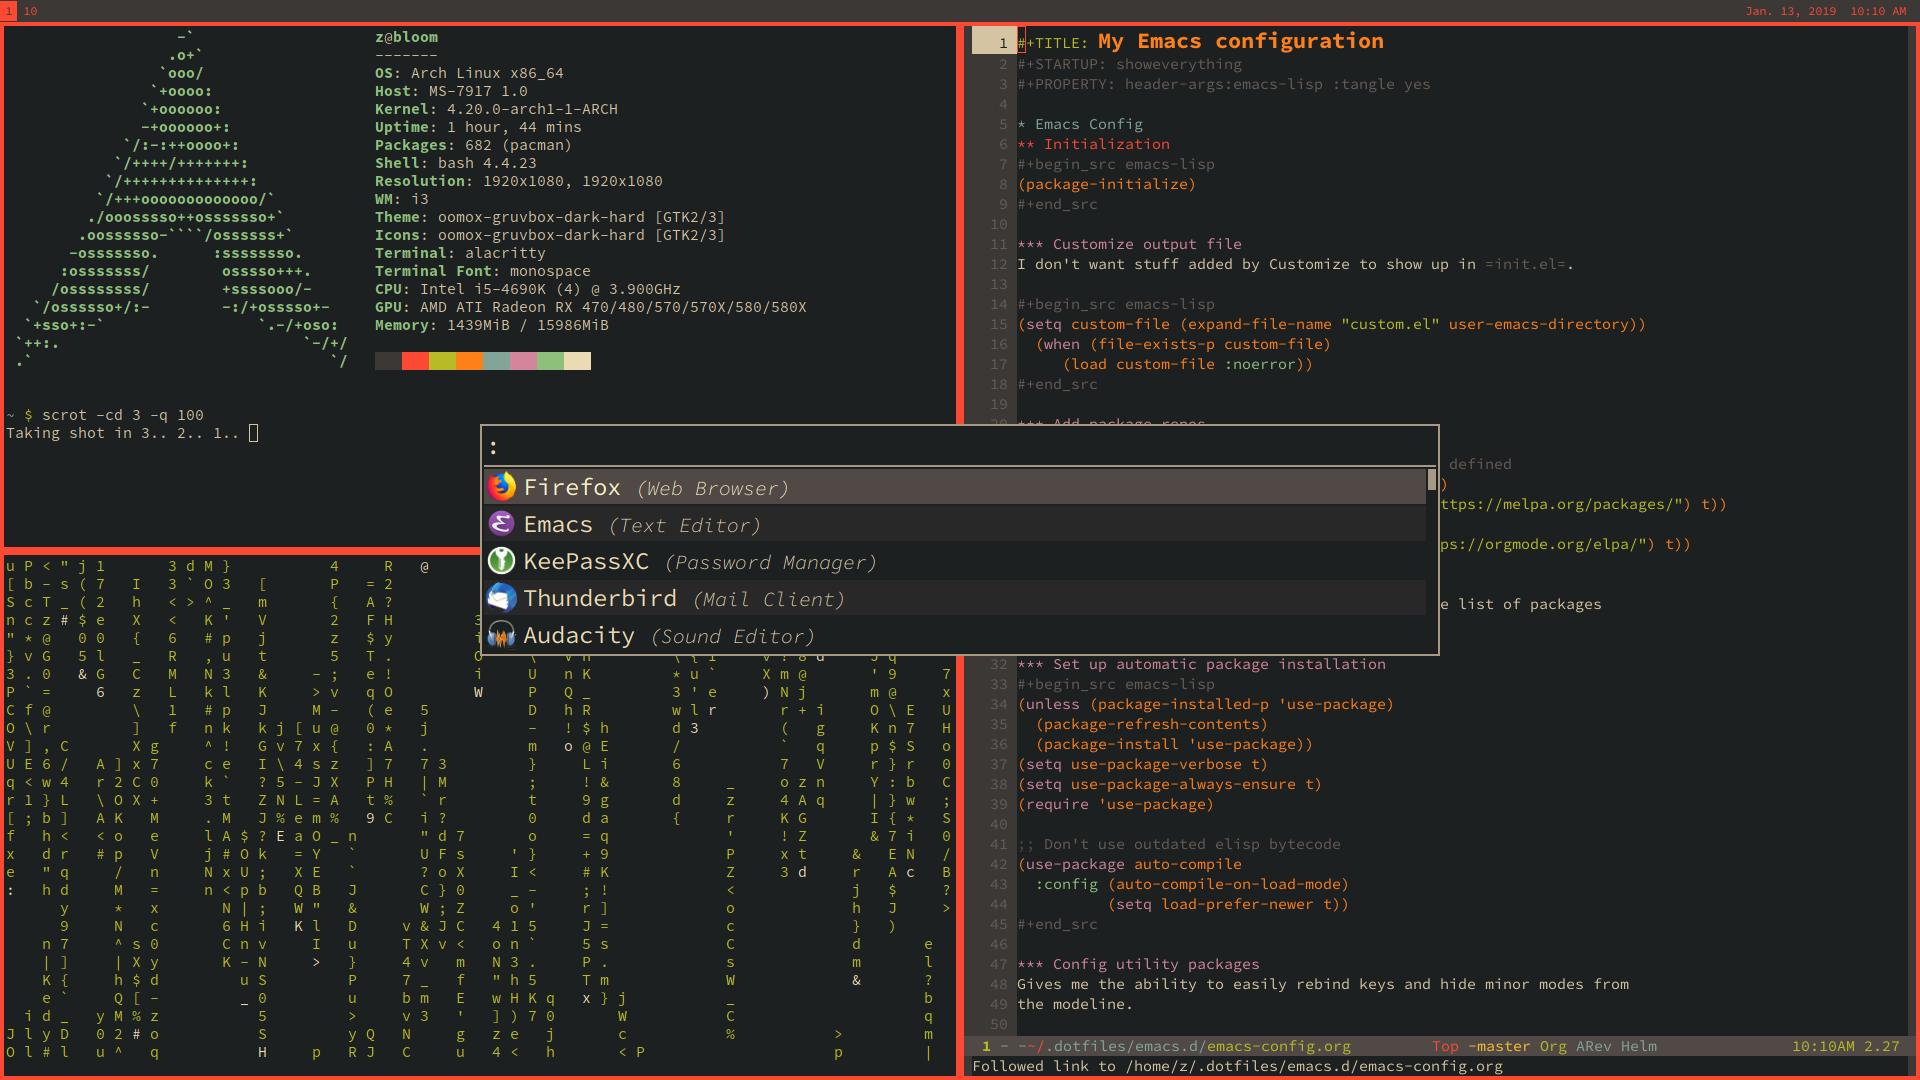The height and width of the screenshot is (1080, 1920).
Task: Click the melpa.org packages URL
Action: [1564, 504]
